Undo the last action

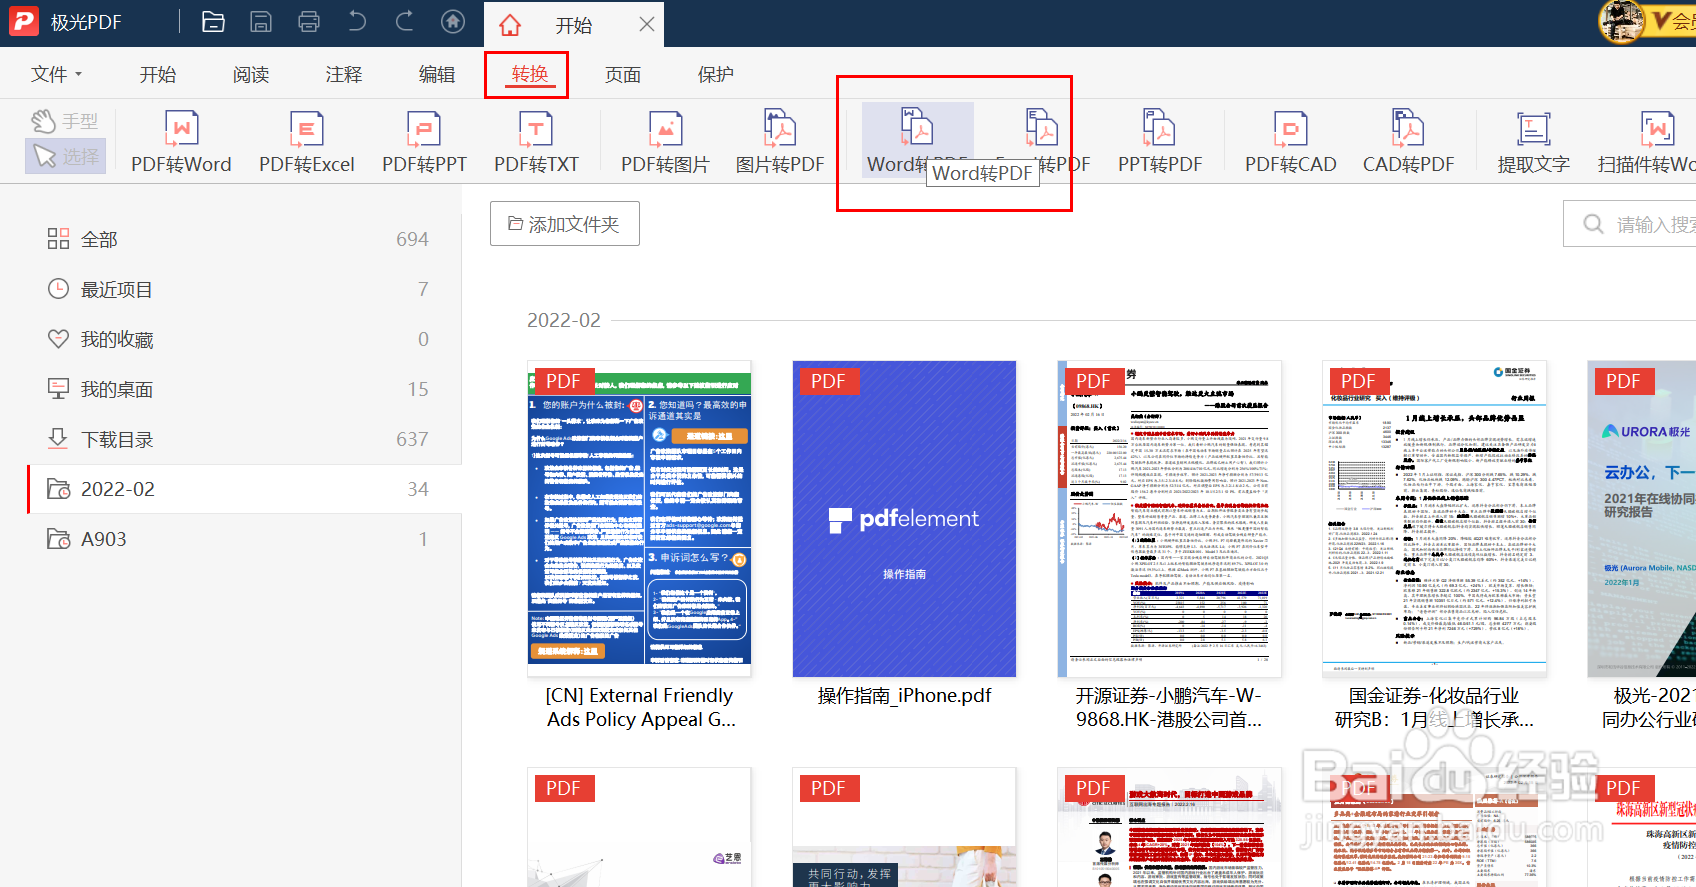point(357,22)
